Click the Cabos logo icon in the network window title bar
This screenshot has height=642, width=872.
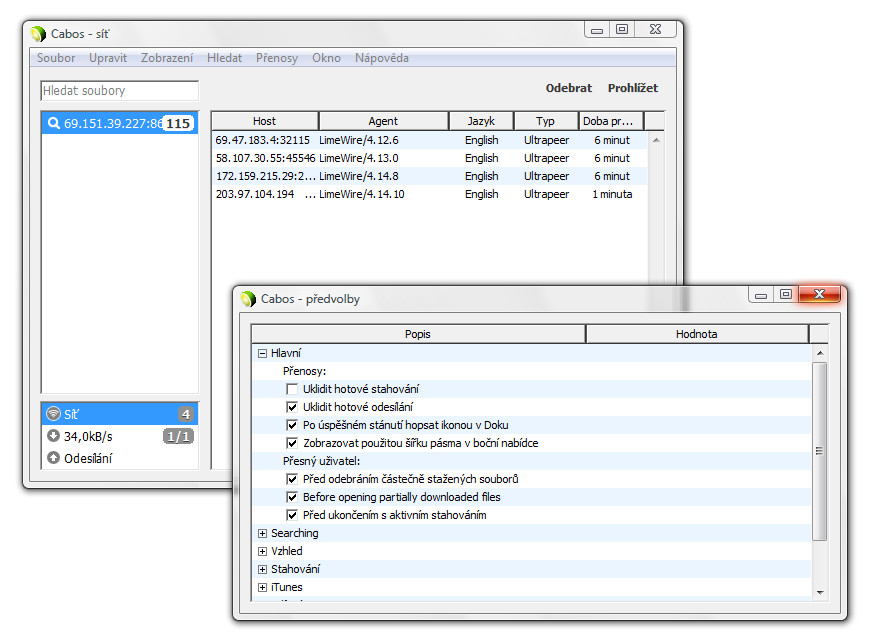point(38,34)
